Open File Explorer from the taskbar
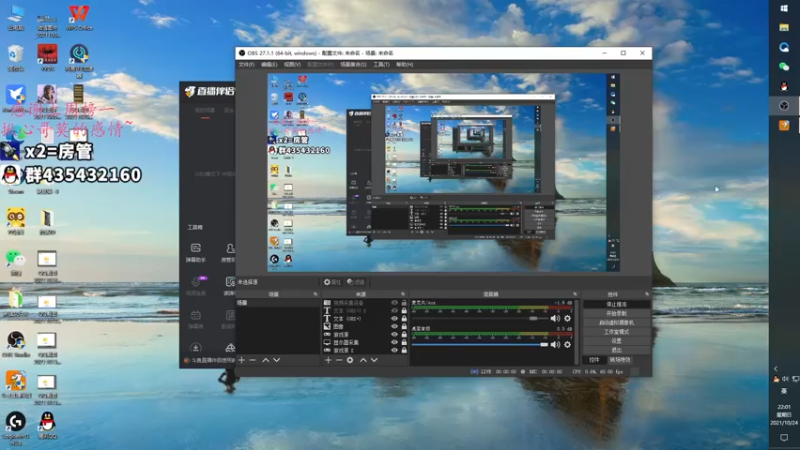800x450 pixels. tap(784, 28)
